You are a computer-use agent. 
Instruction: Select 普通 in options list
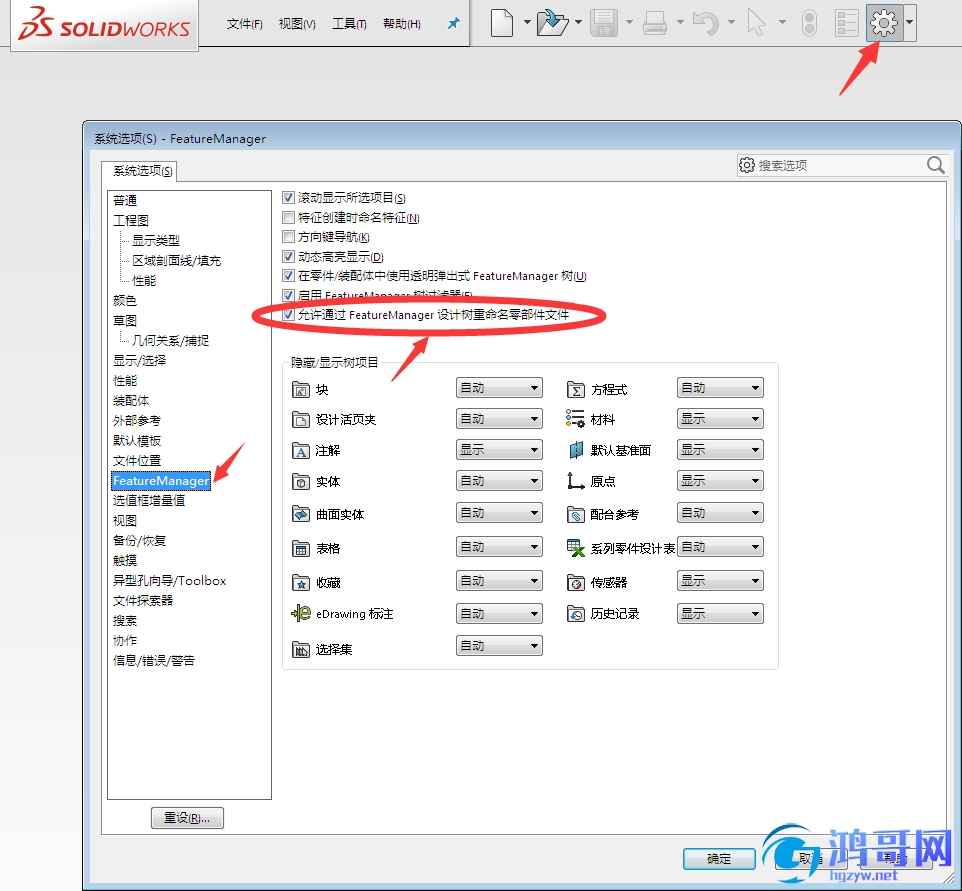(125, 200)
